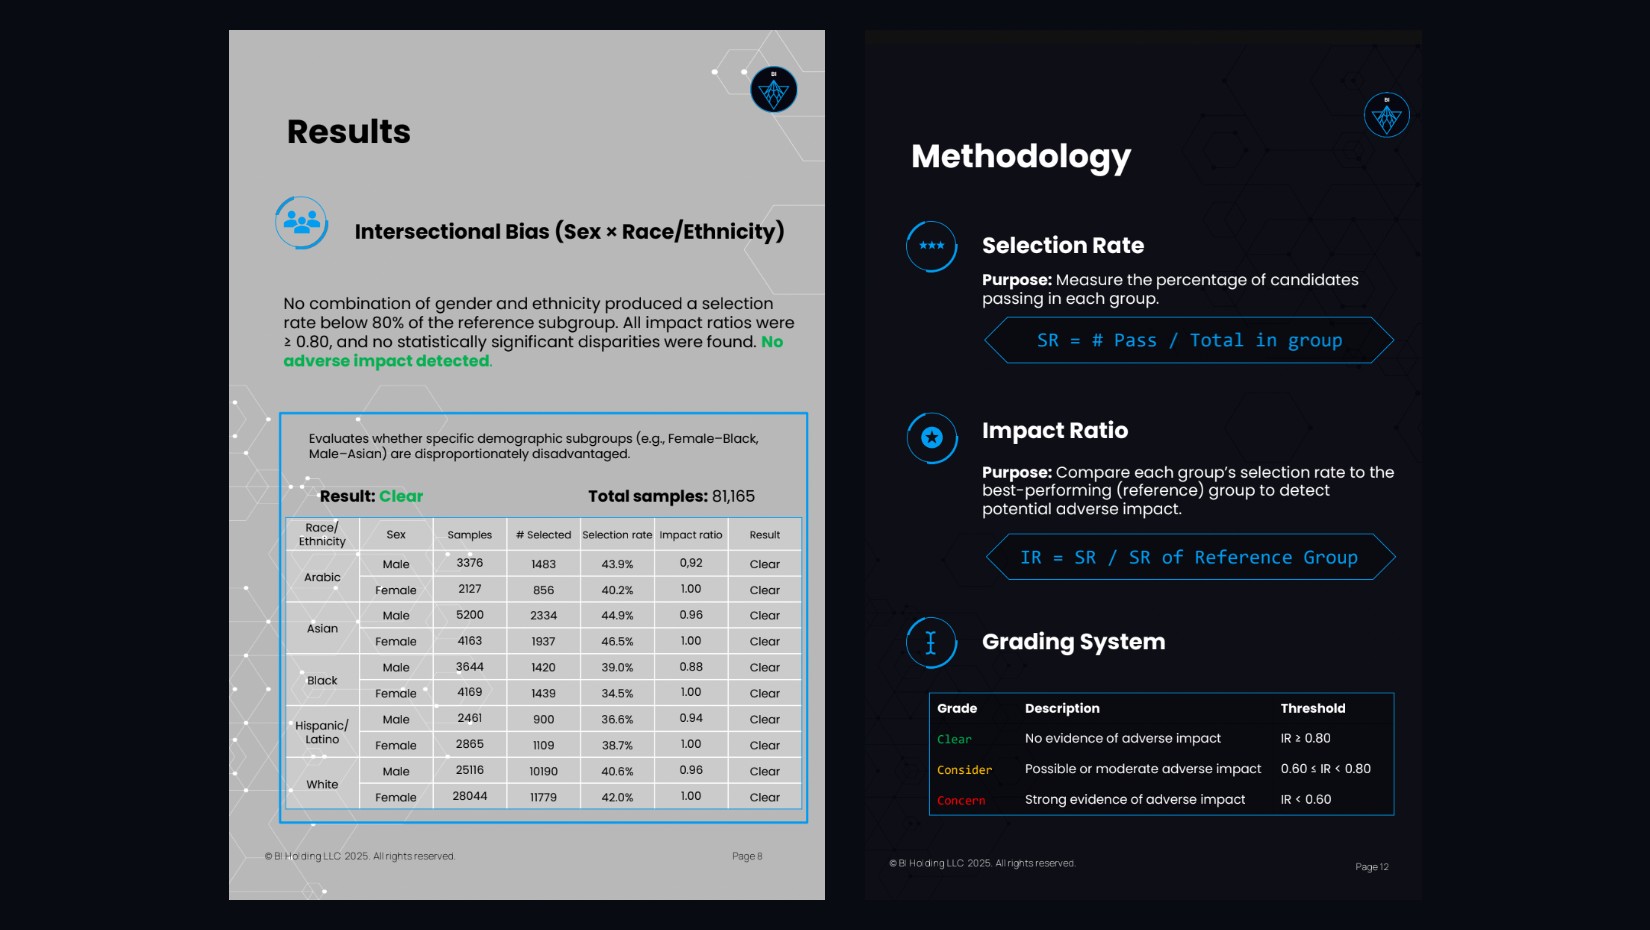Image resolution: width=1650 pixels, height=930 pixels.
Task: Click the Selection Rate heading
Action: click(1063, 246)
